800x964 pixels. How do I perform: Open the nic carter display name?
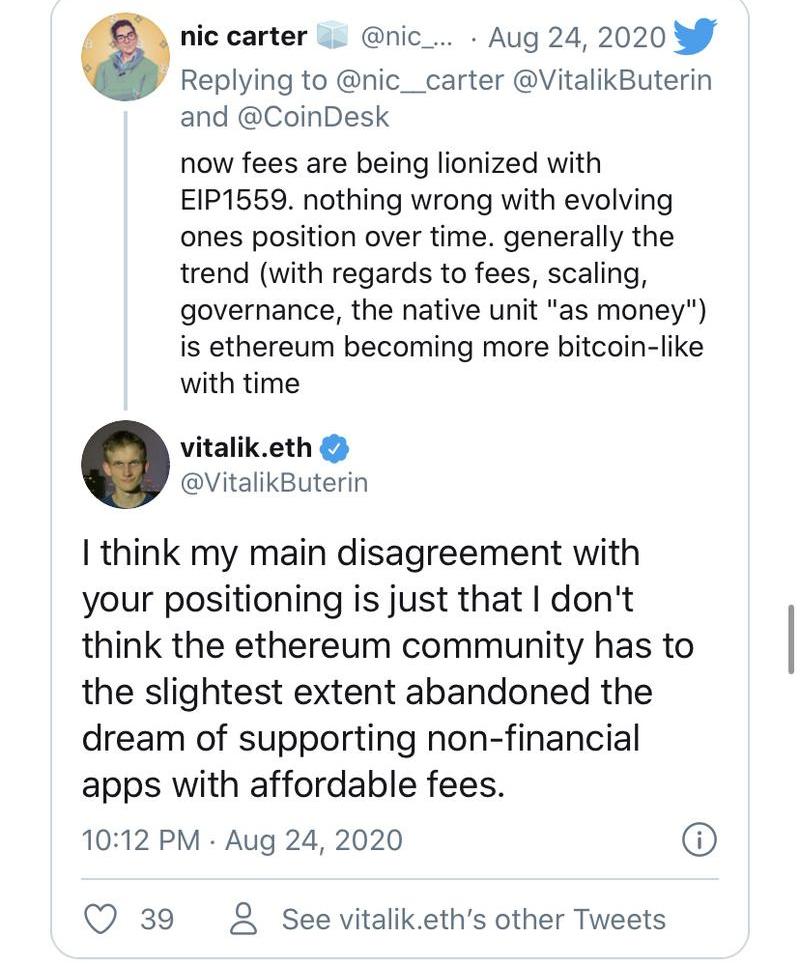click(x=244, y=36)
